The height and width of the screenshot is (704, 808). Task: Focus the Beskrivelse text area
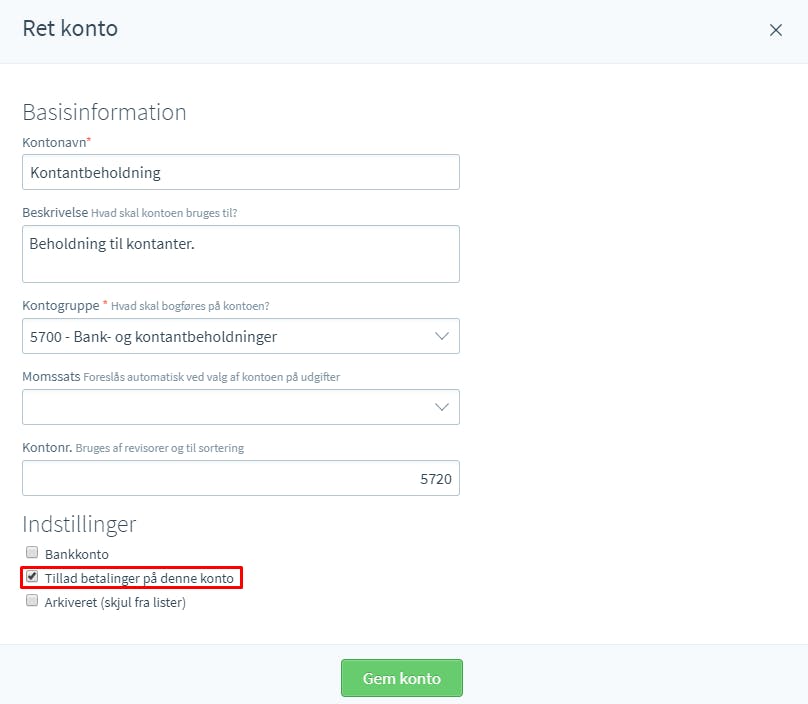coord(241,254)
